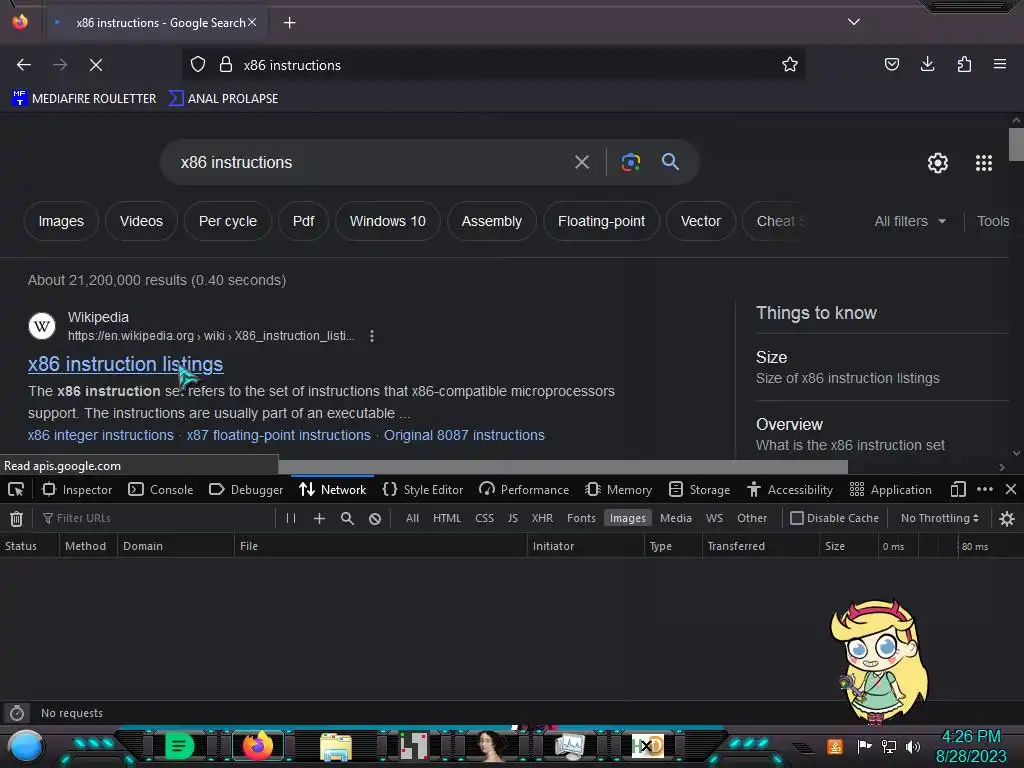1024x768 pixels.
Task: Filter results by Images chip
Action: tap(61, 221)
